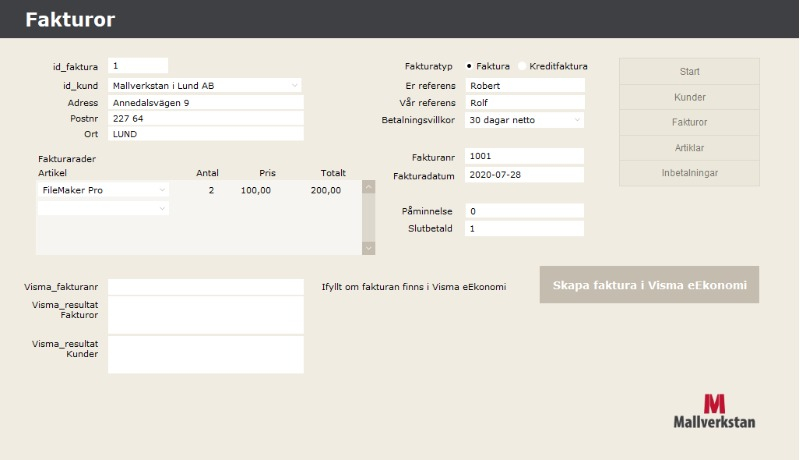Click the Ort field
The width and height of the screenshot is (800, 460).
pyautogui.click(x=206, y=134)
